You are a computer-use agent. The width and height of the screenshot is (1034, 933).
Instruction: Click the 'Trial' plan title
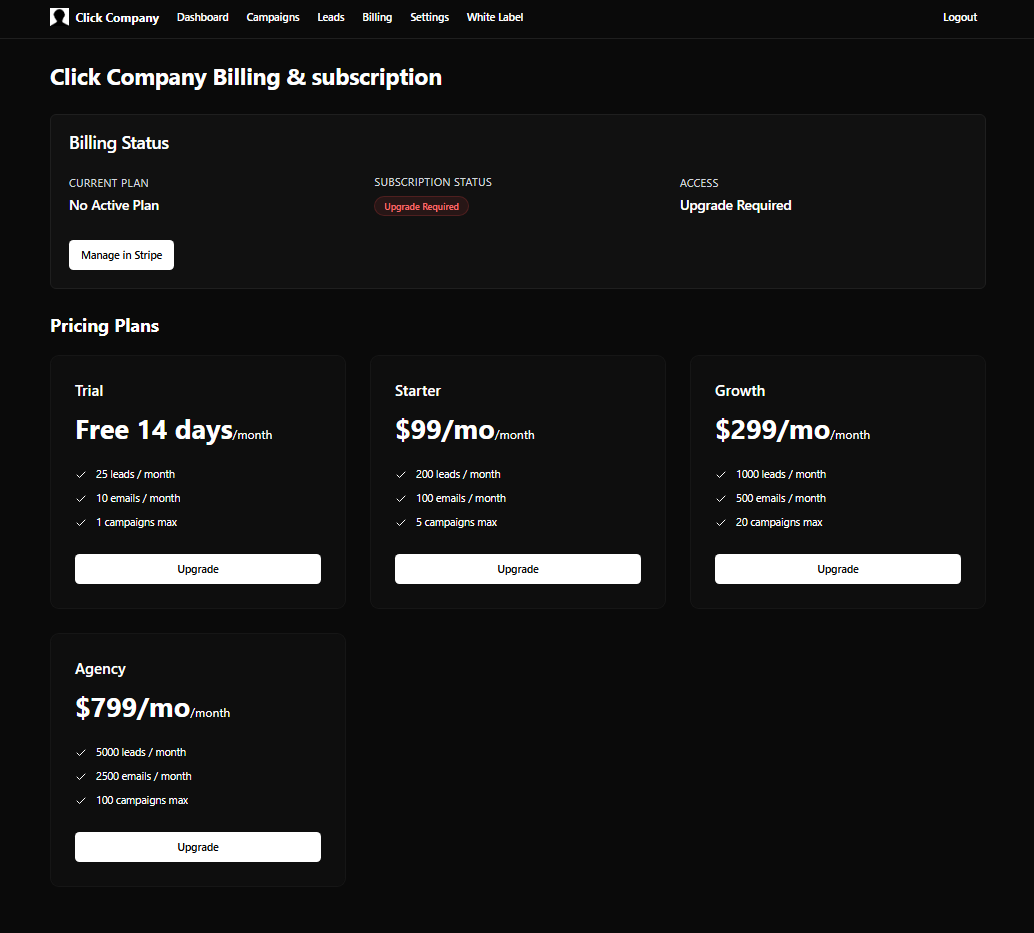pyautogui.click(x=89, y=391)
